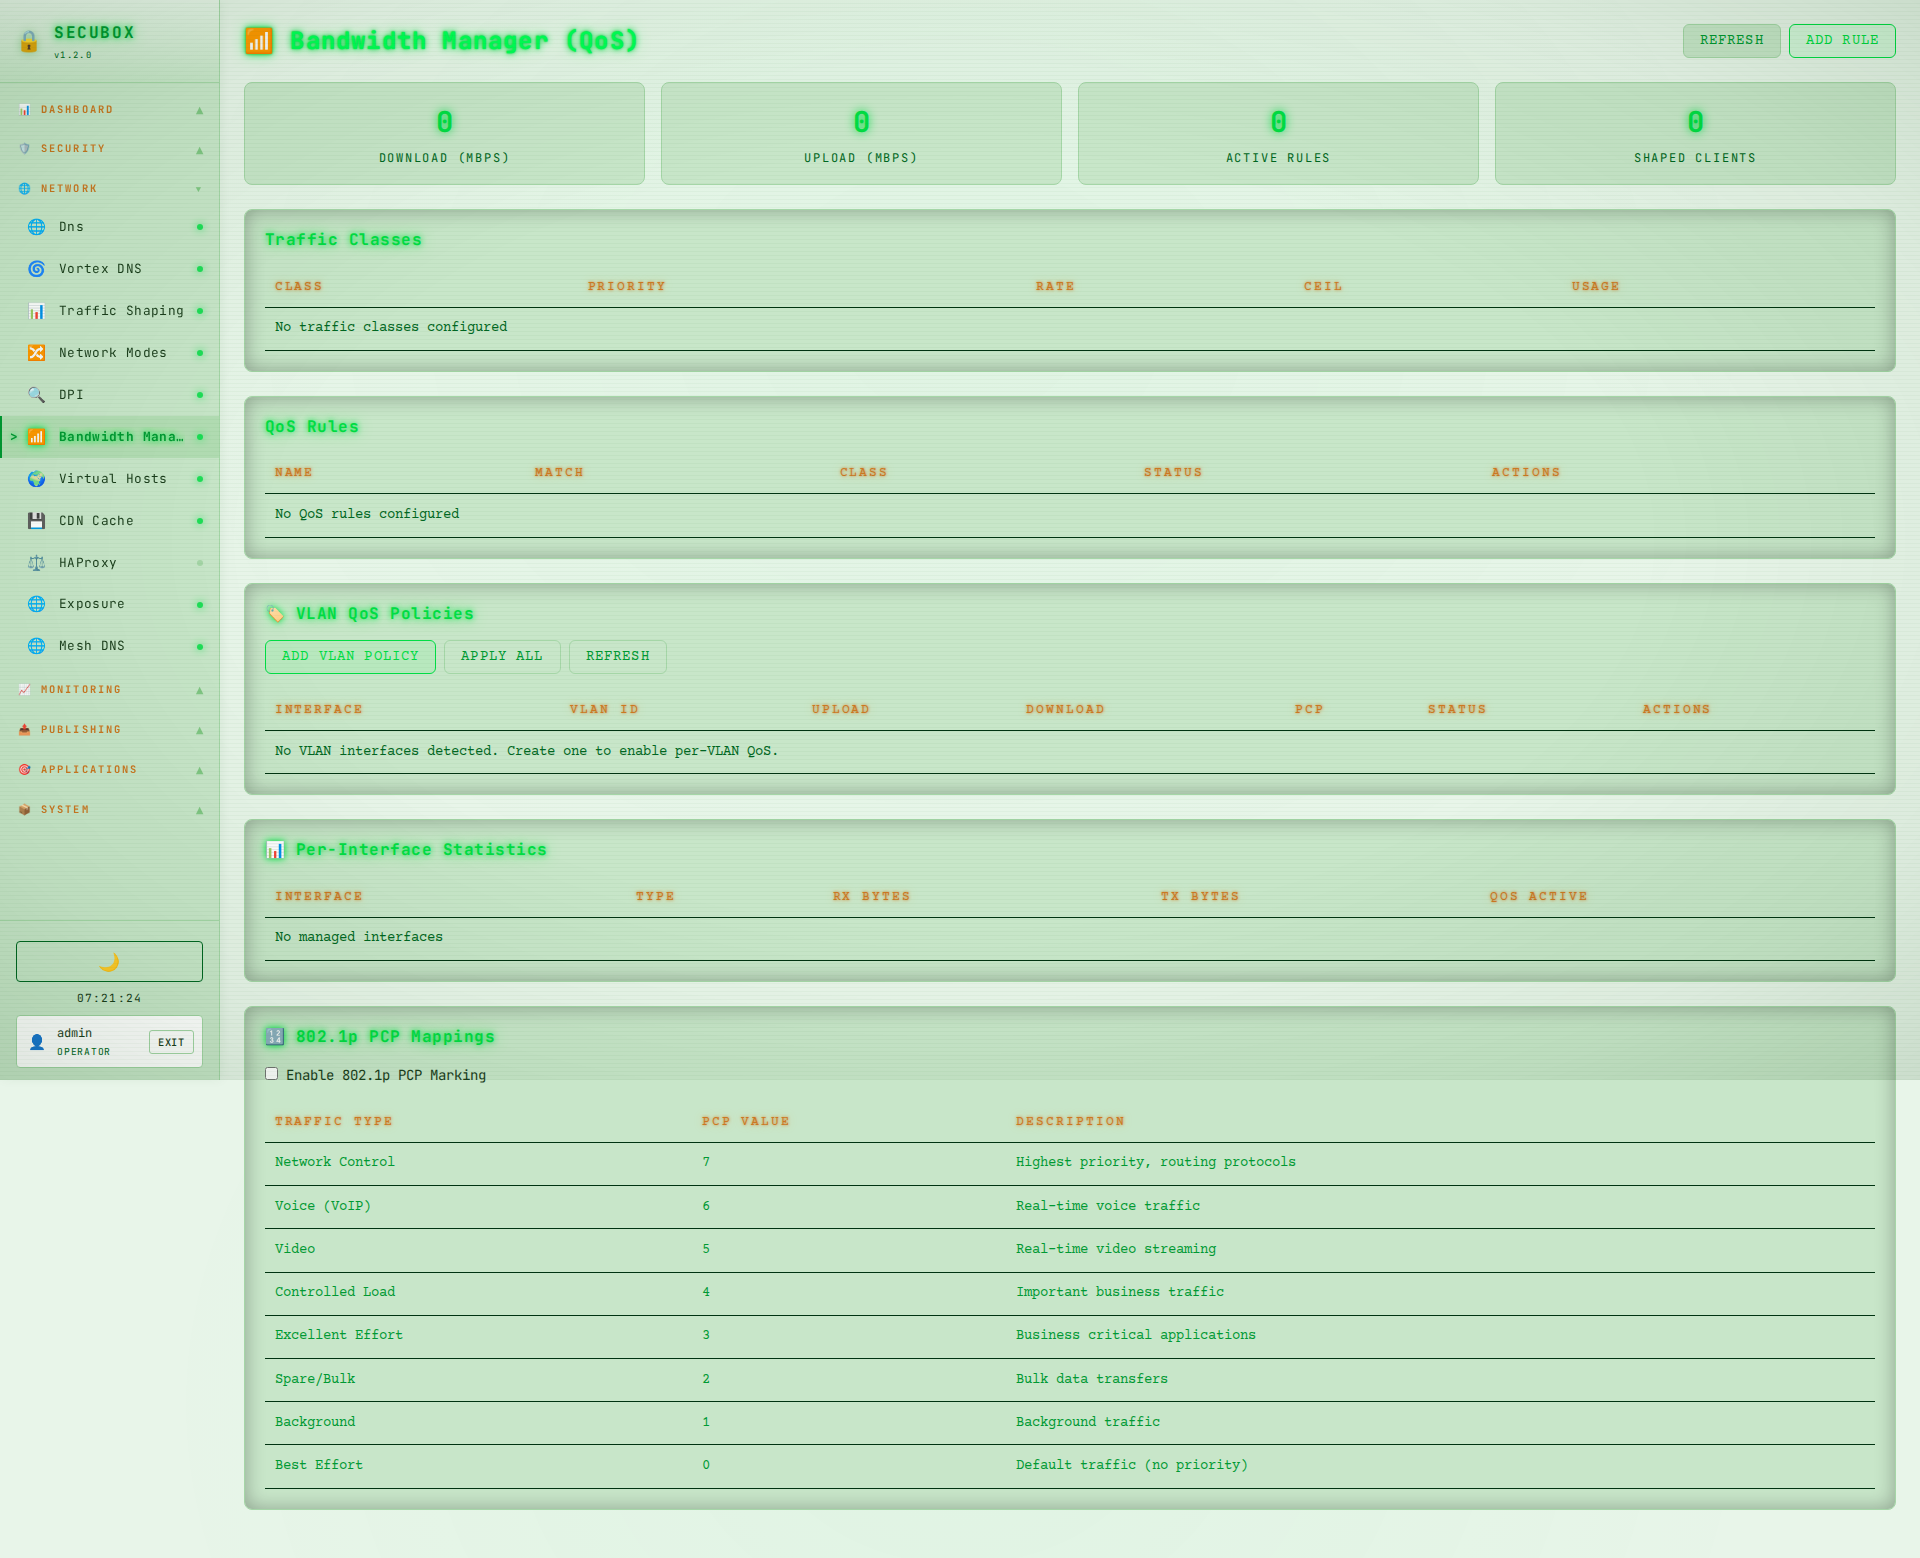This screenshot has height=1558, width=1920.
Task: Click the SecuBox padlock logo
Action: coord(29,41)
